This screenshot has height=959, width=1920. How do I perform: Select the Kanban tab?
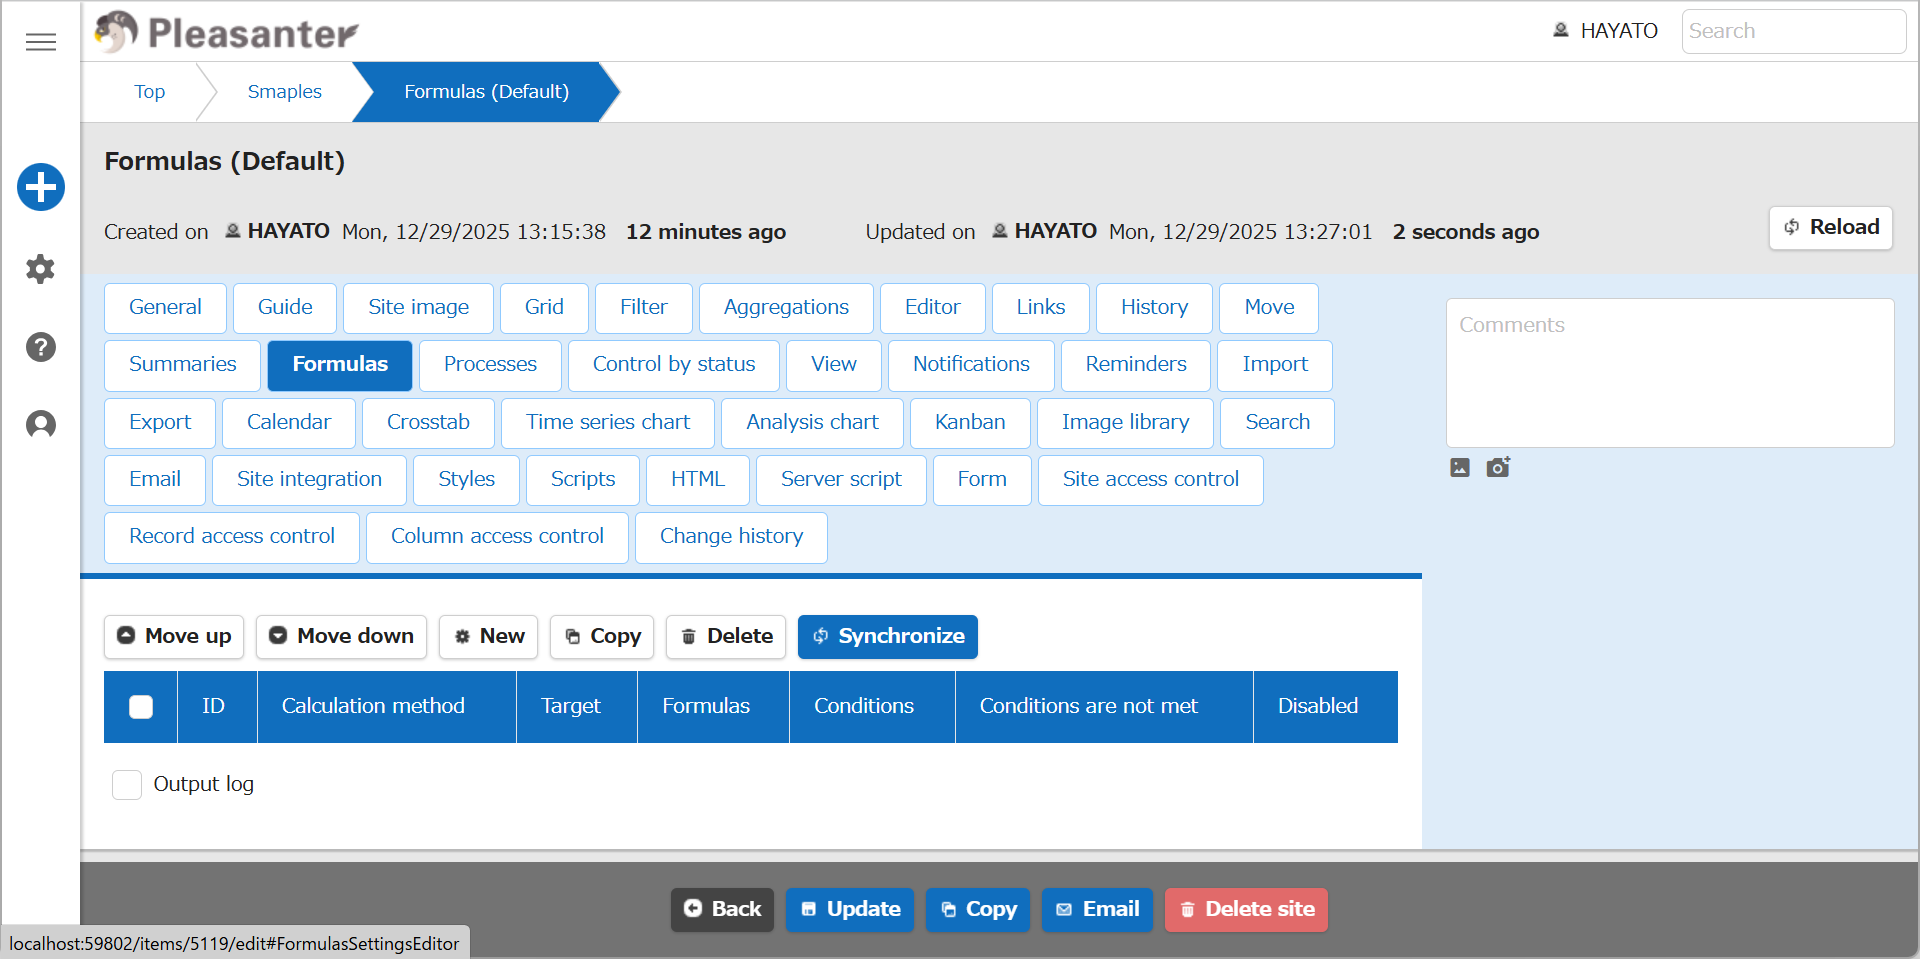click(970, 423)
